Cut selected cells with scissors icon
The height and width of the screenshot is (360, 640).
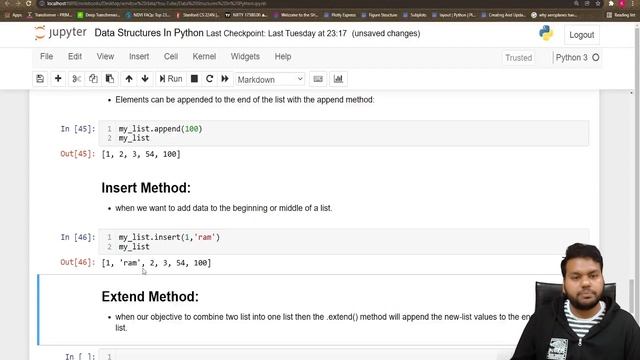click(x=76, y=79)
